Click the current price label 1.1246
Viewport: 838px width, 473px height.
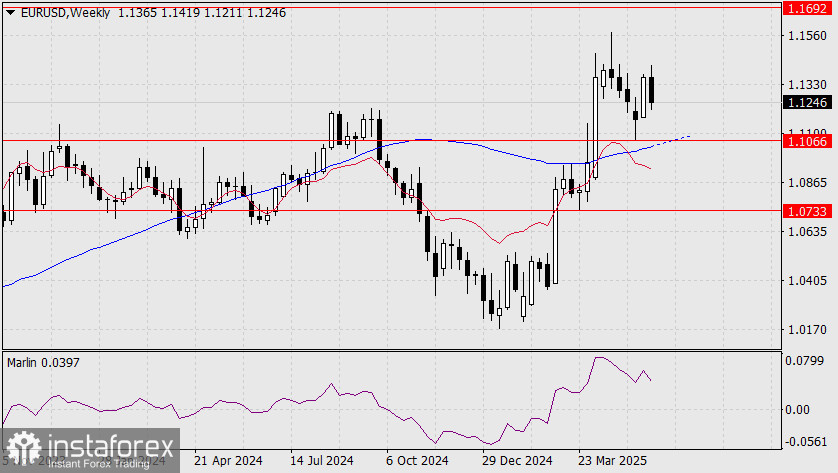coord(808,102)
